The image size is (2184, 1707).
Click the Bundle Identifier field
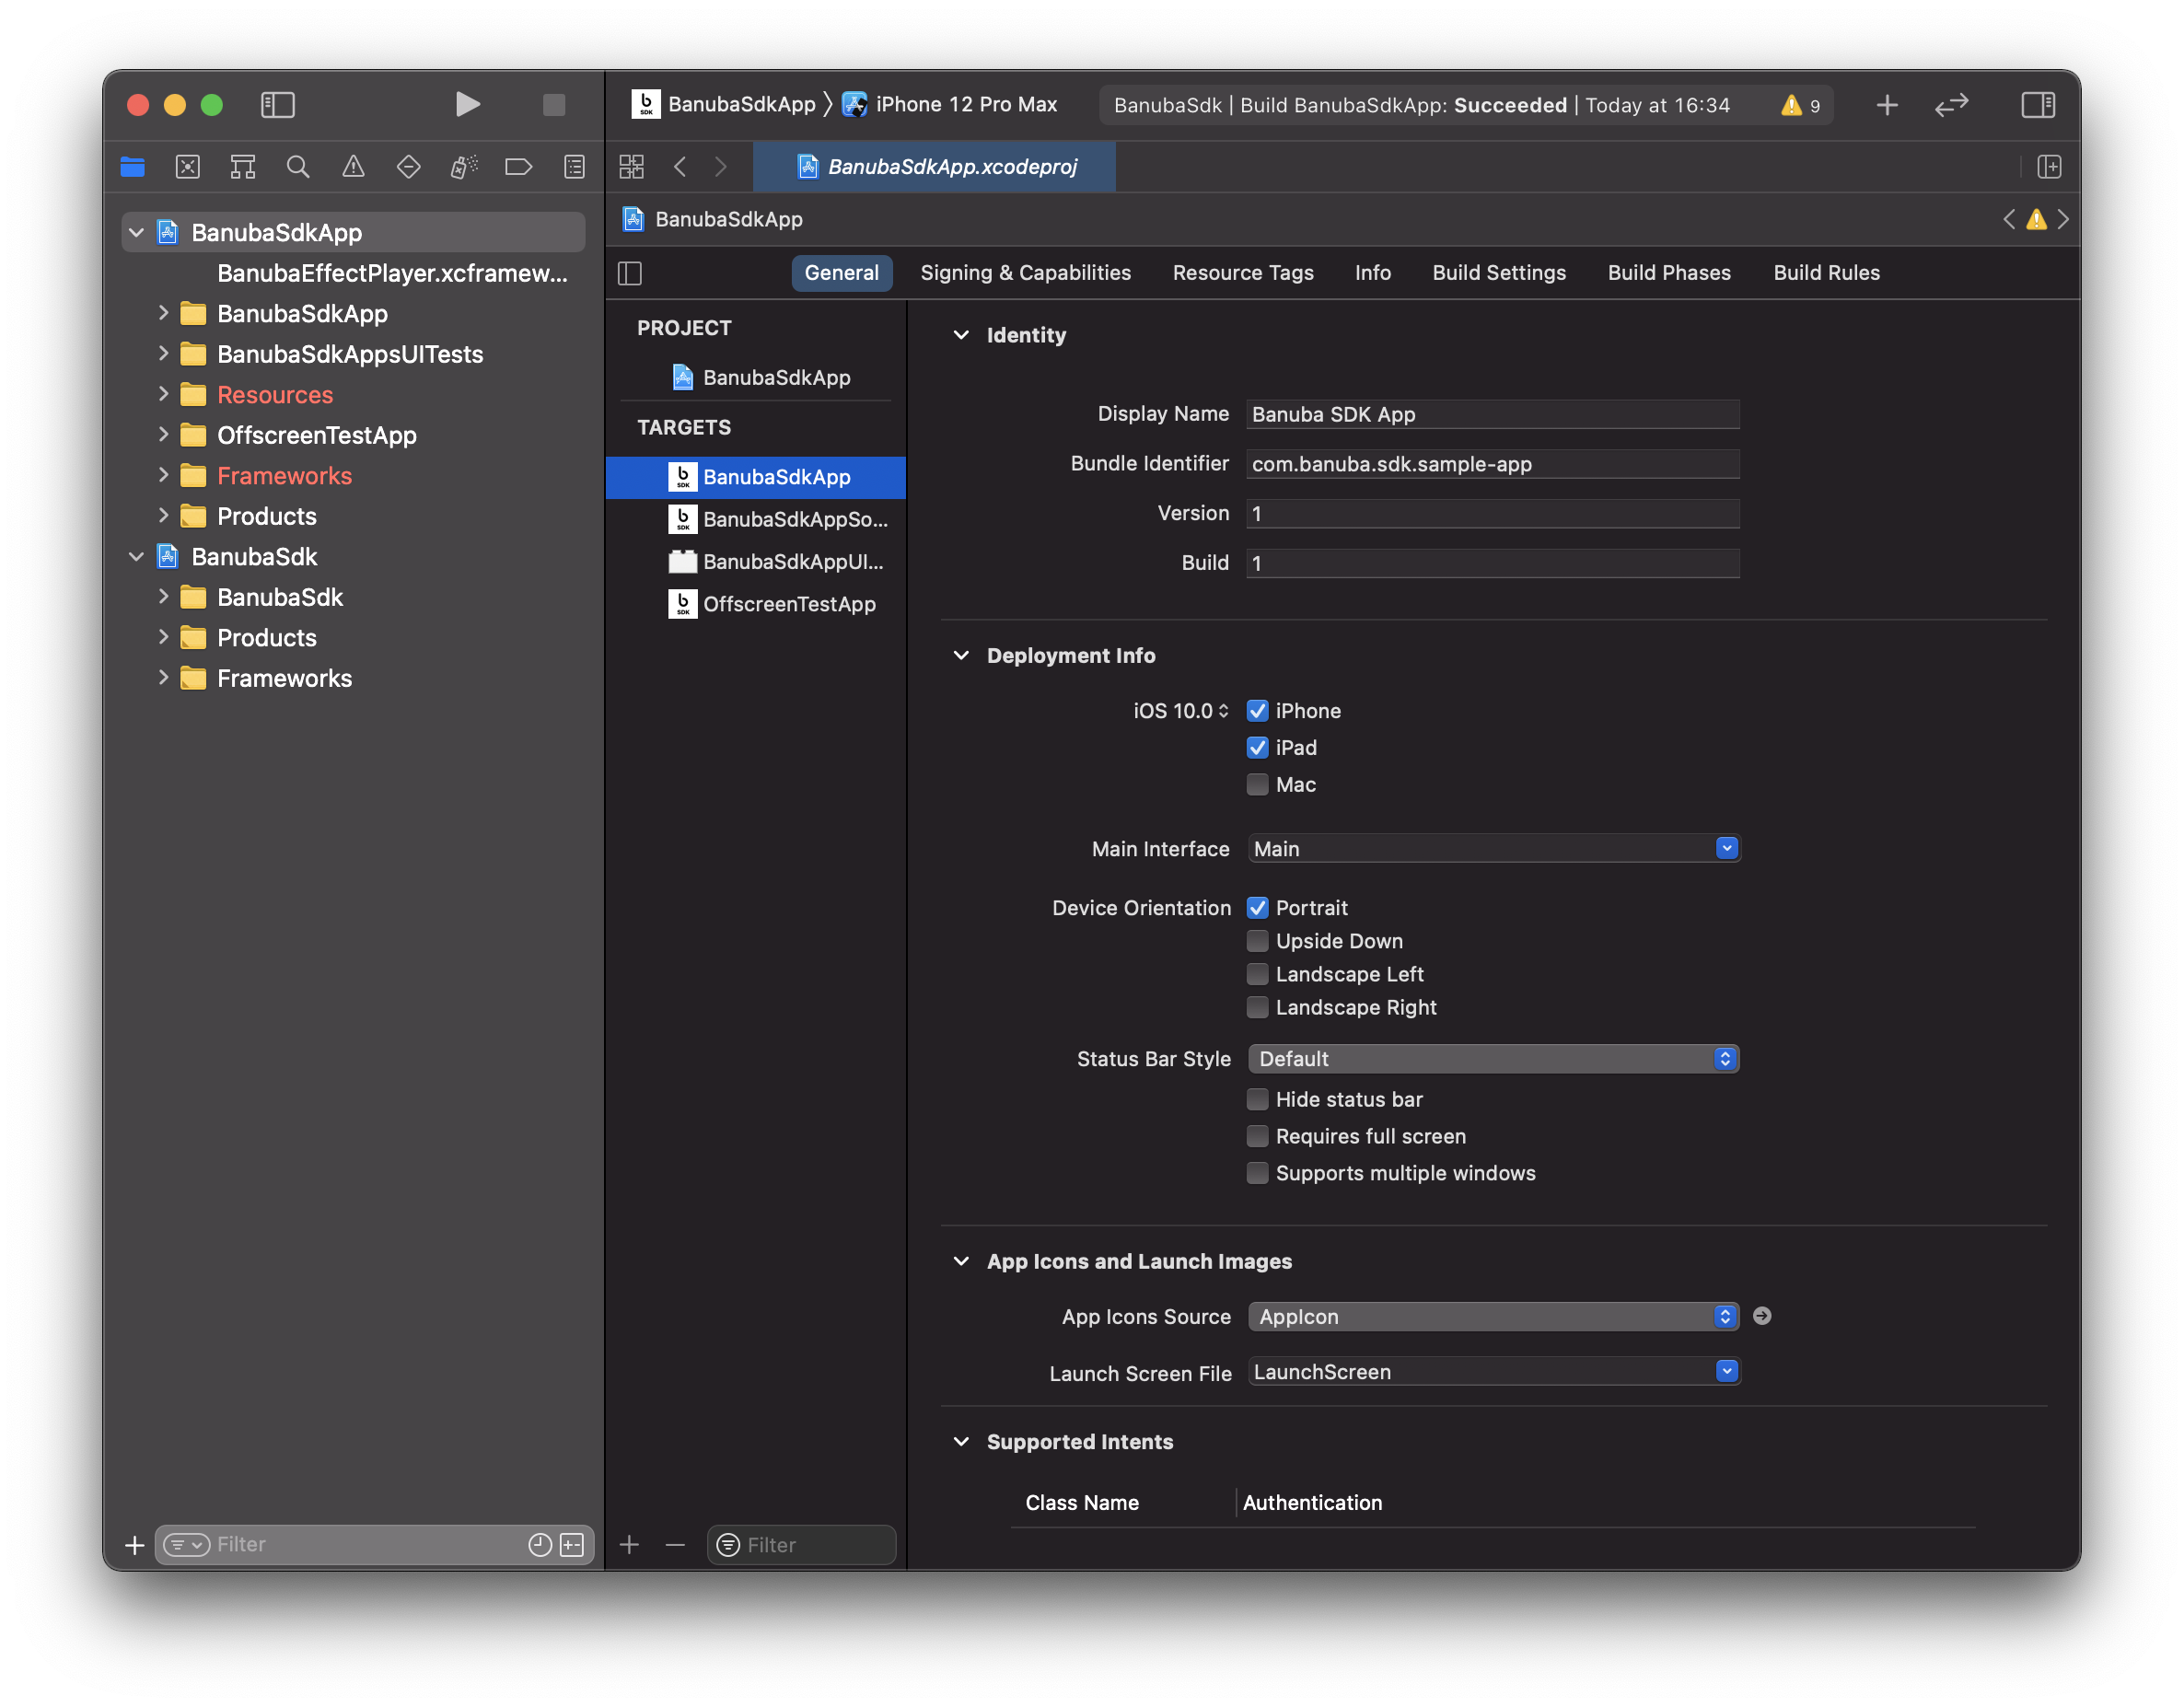1493,464
